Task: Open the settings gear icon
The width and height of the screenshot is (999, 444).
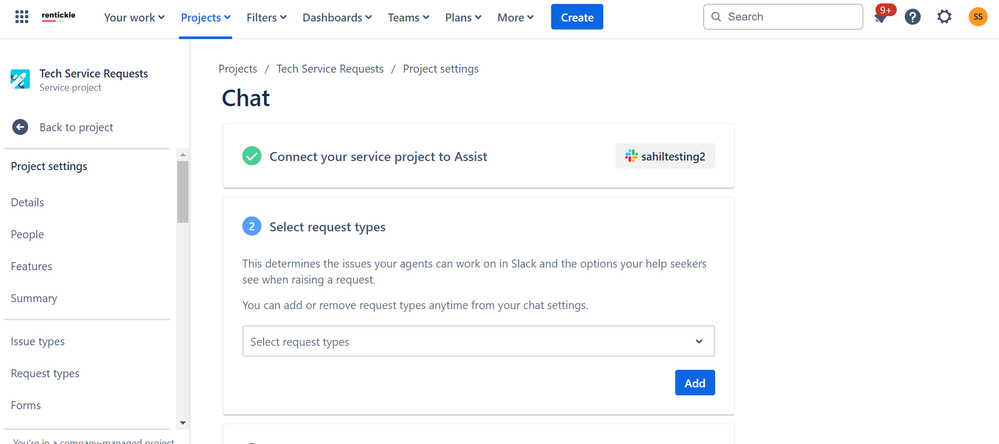Action: [944, 17]
